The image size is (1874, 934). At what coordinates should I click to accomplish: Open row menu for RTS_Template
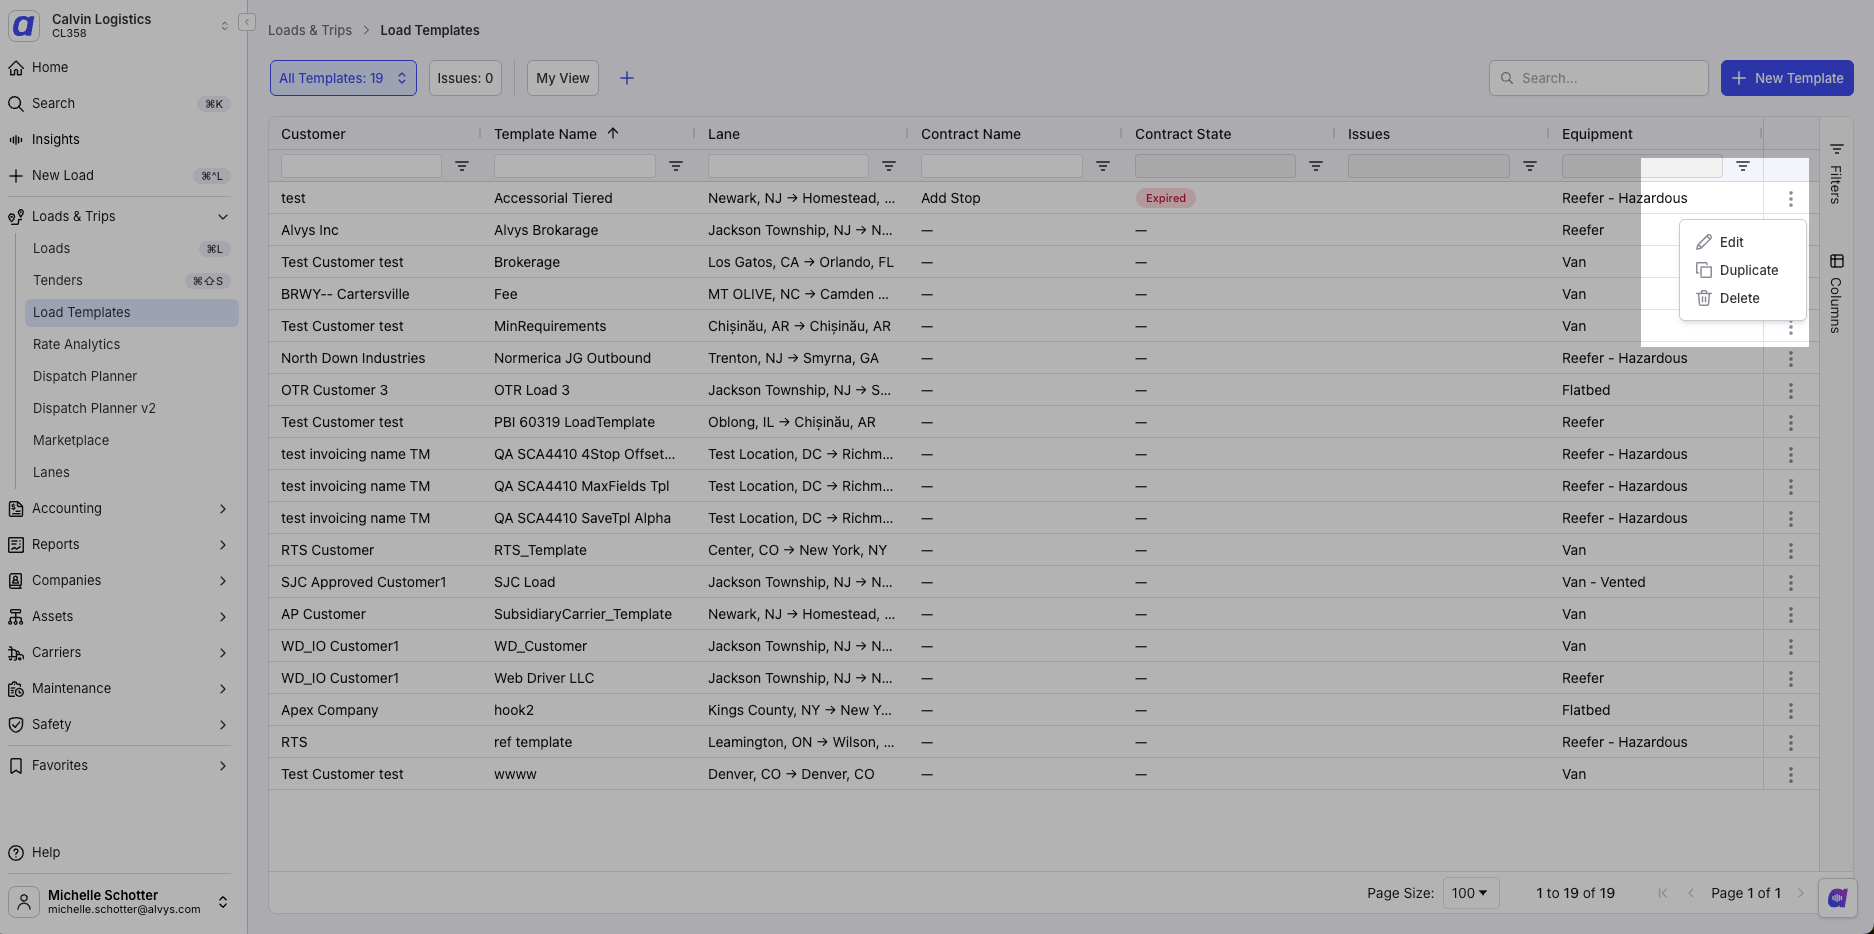pos(1791,551)
